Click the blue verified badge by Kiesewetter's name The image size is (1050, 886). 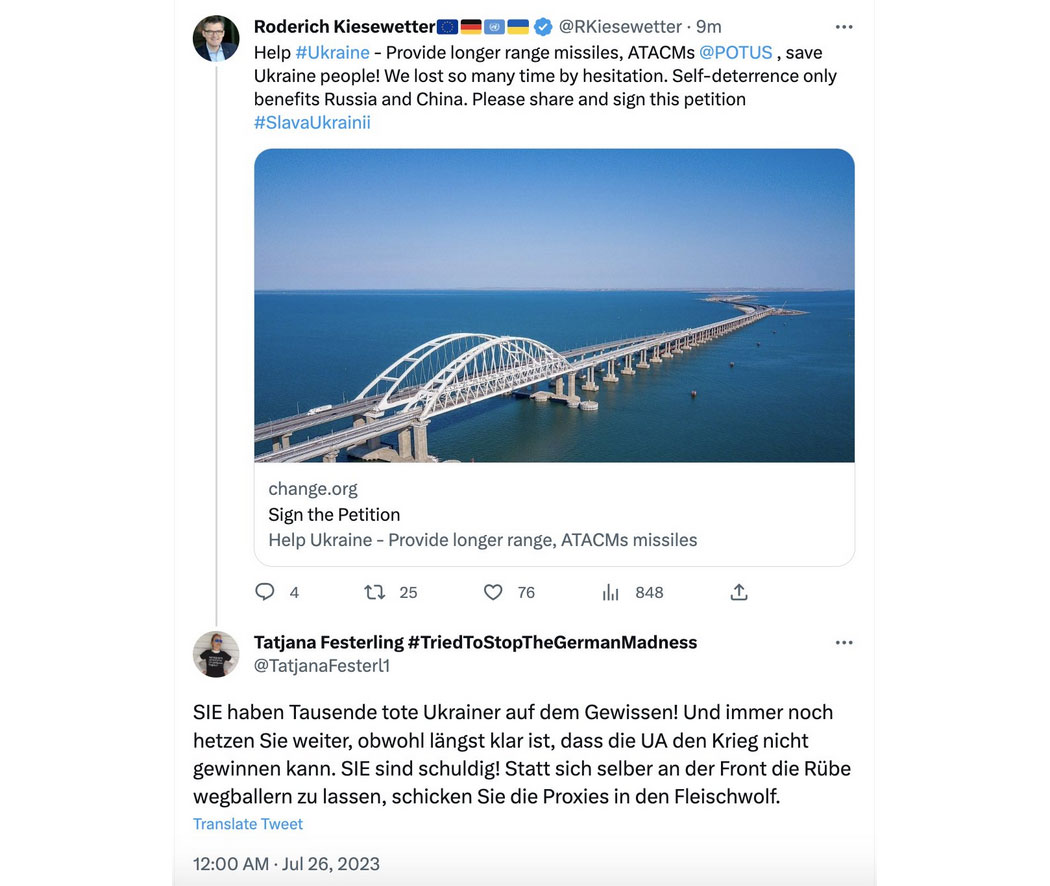[x=543, y=27]
